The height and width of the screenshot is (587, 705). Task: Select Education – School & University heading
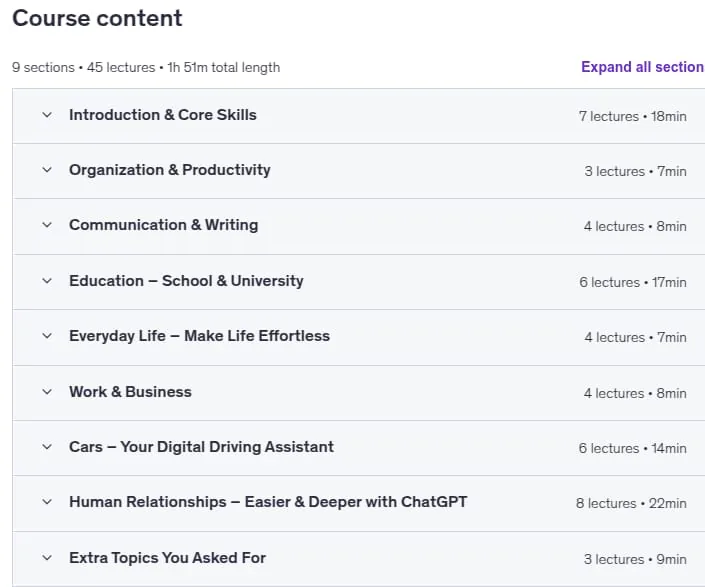pos(186,281)
